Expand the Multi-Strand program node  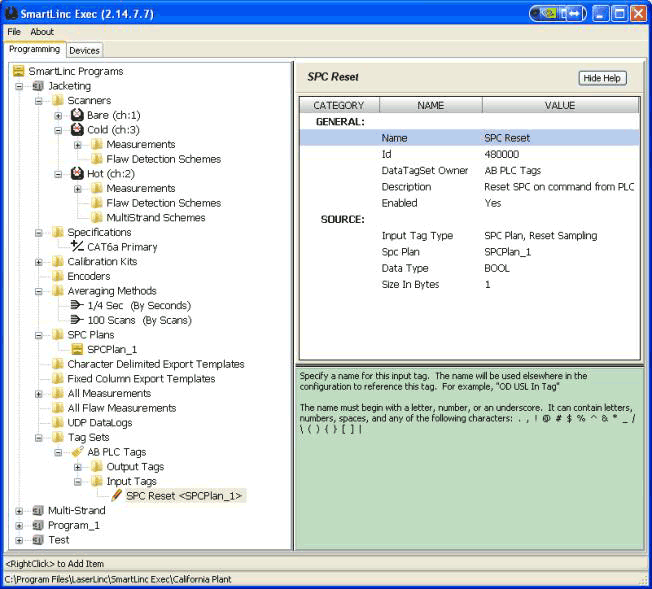tap(19, 511)
